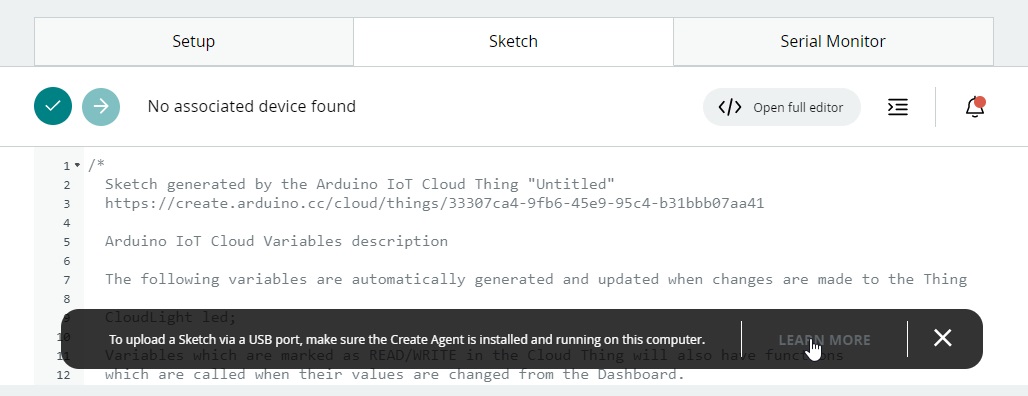Open notifications via the bell icon

point(975,107)
